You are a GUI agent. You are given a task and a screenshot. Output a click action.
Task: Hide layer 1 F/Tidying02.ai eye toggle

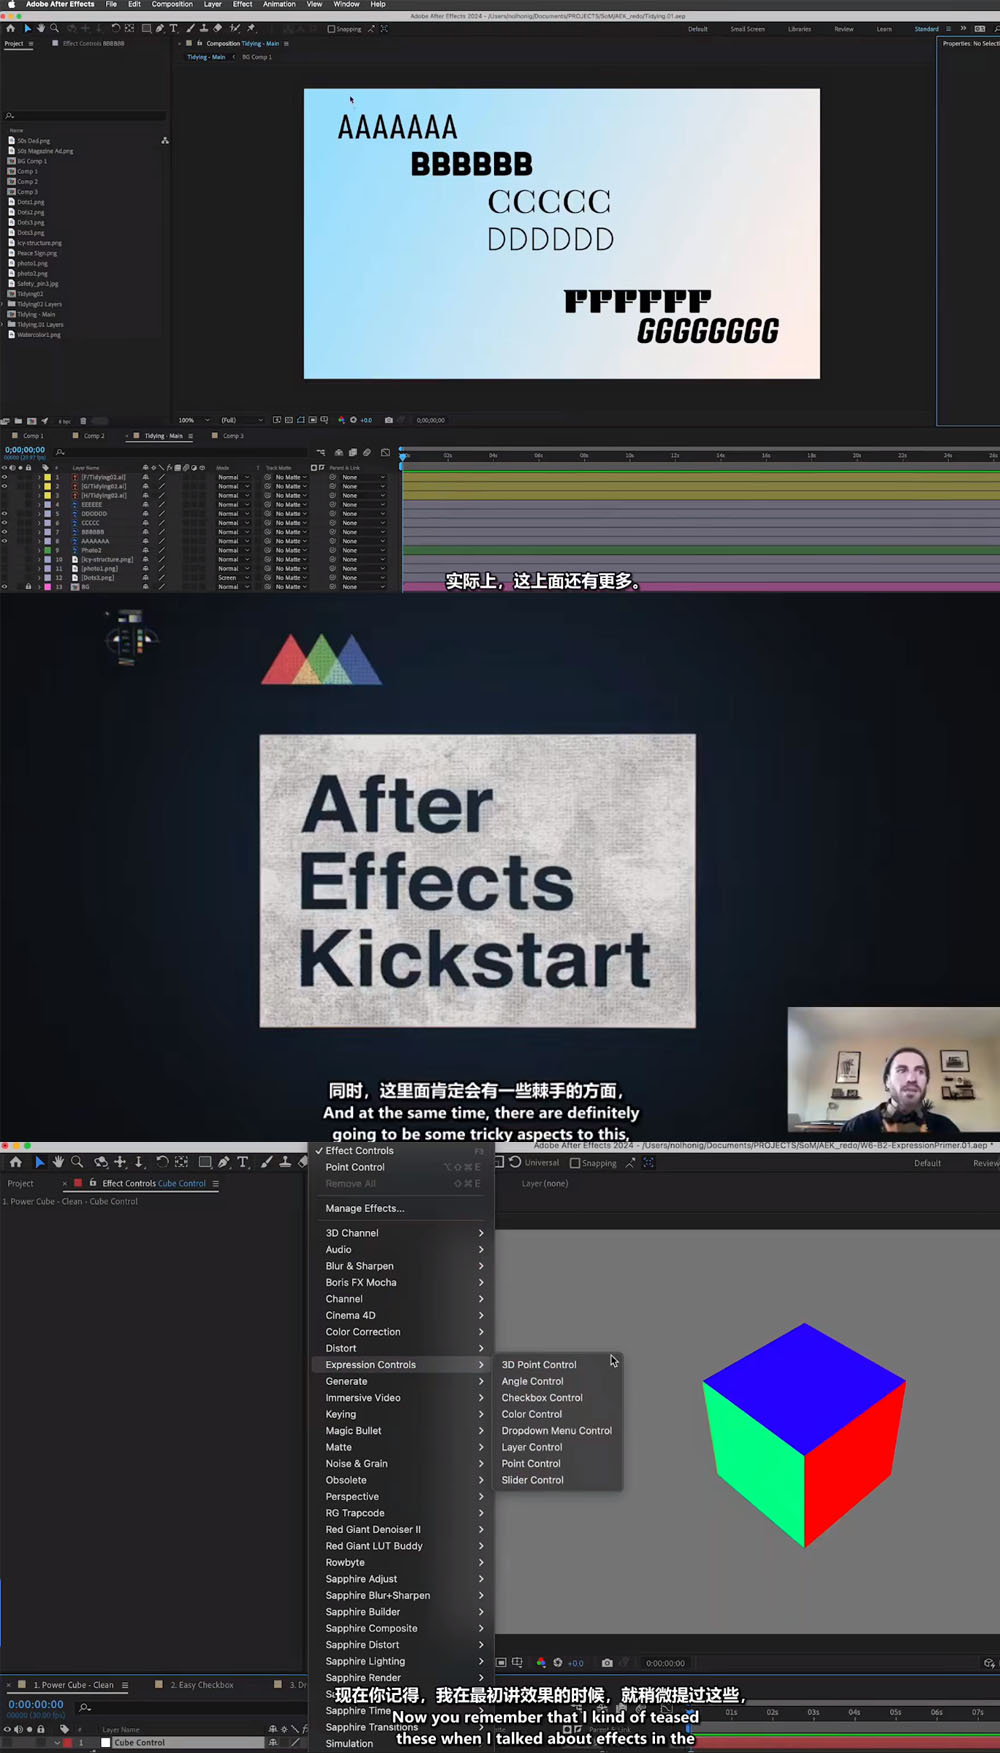pos(5,477)
